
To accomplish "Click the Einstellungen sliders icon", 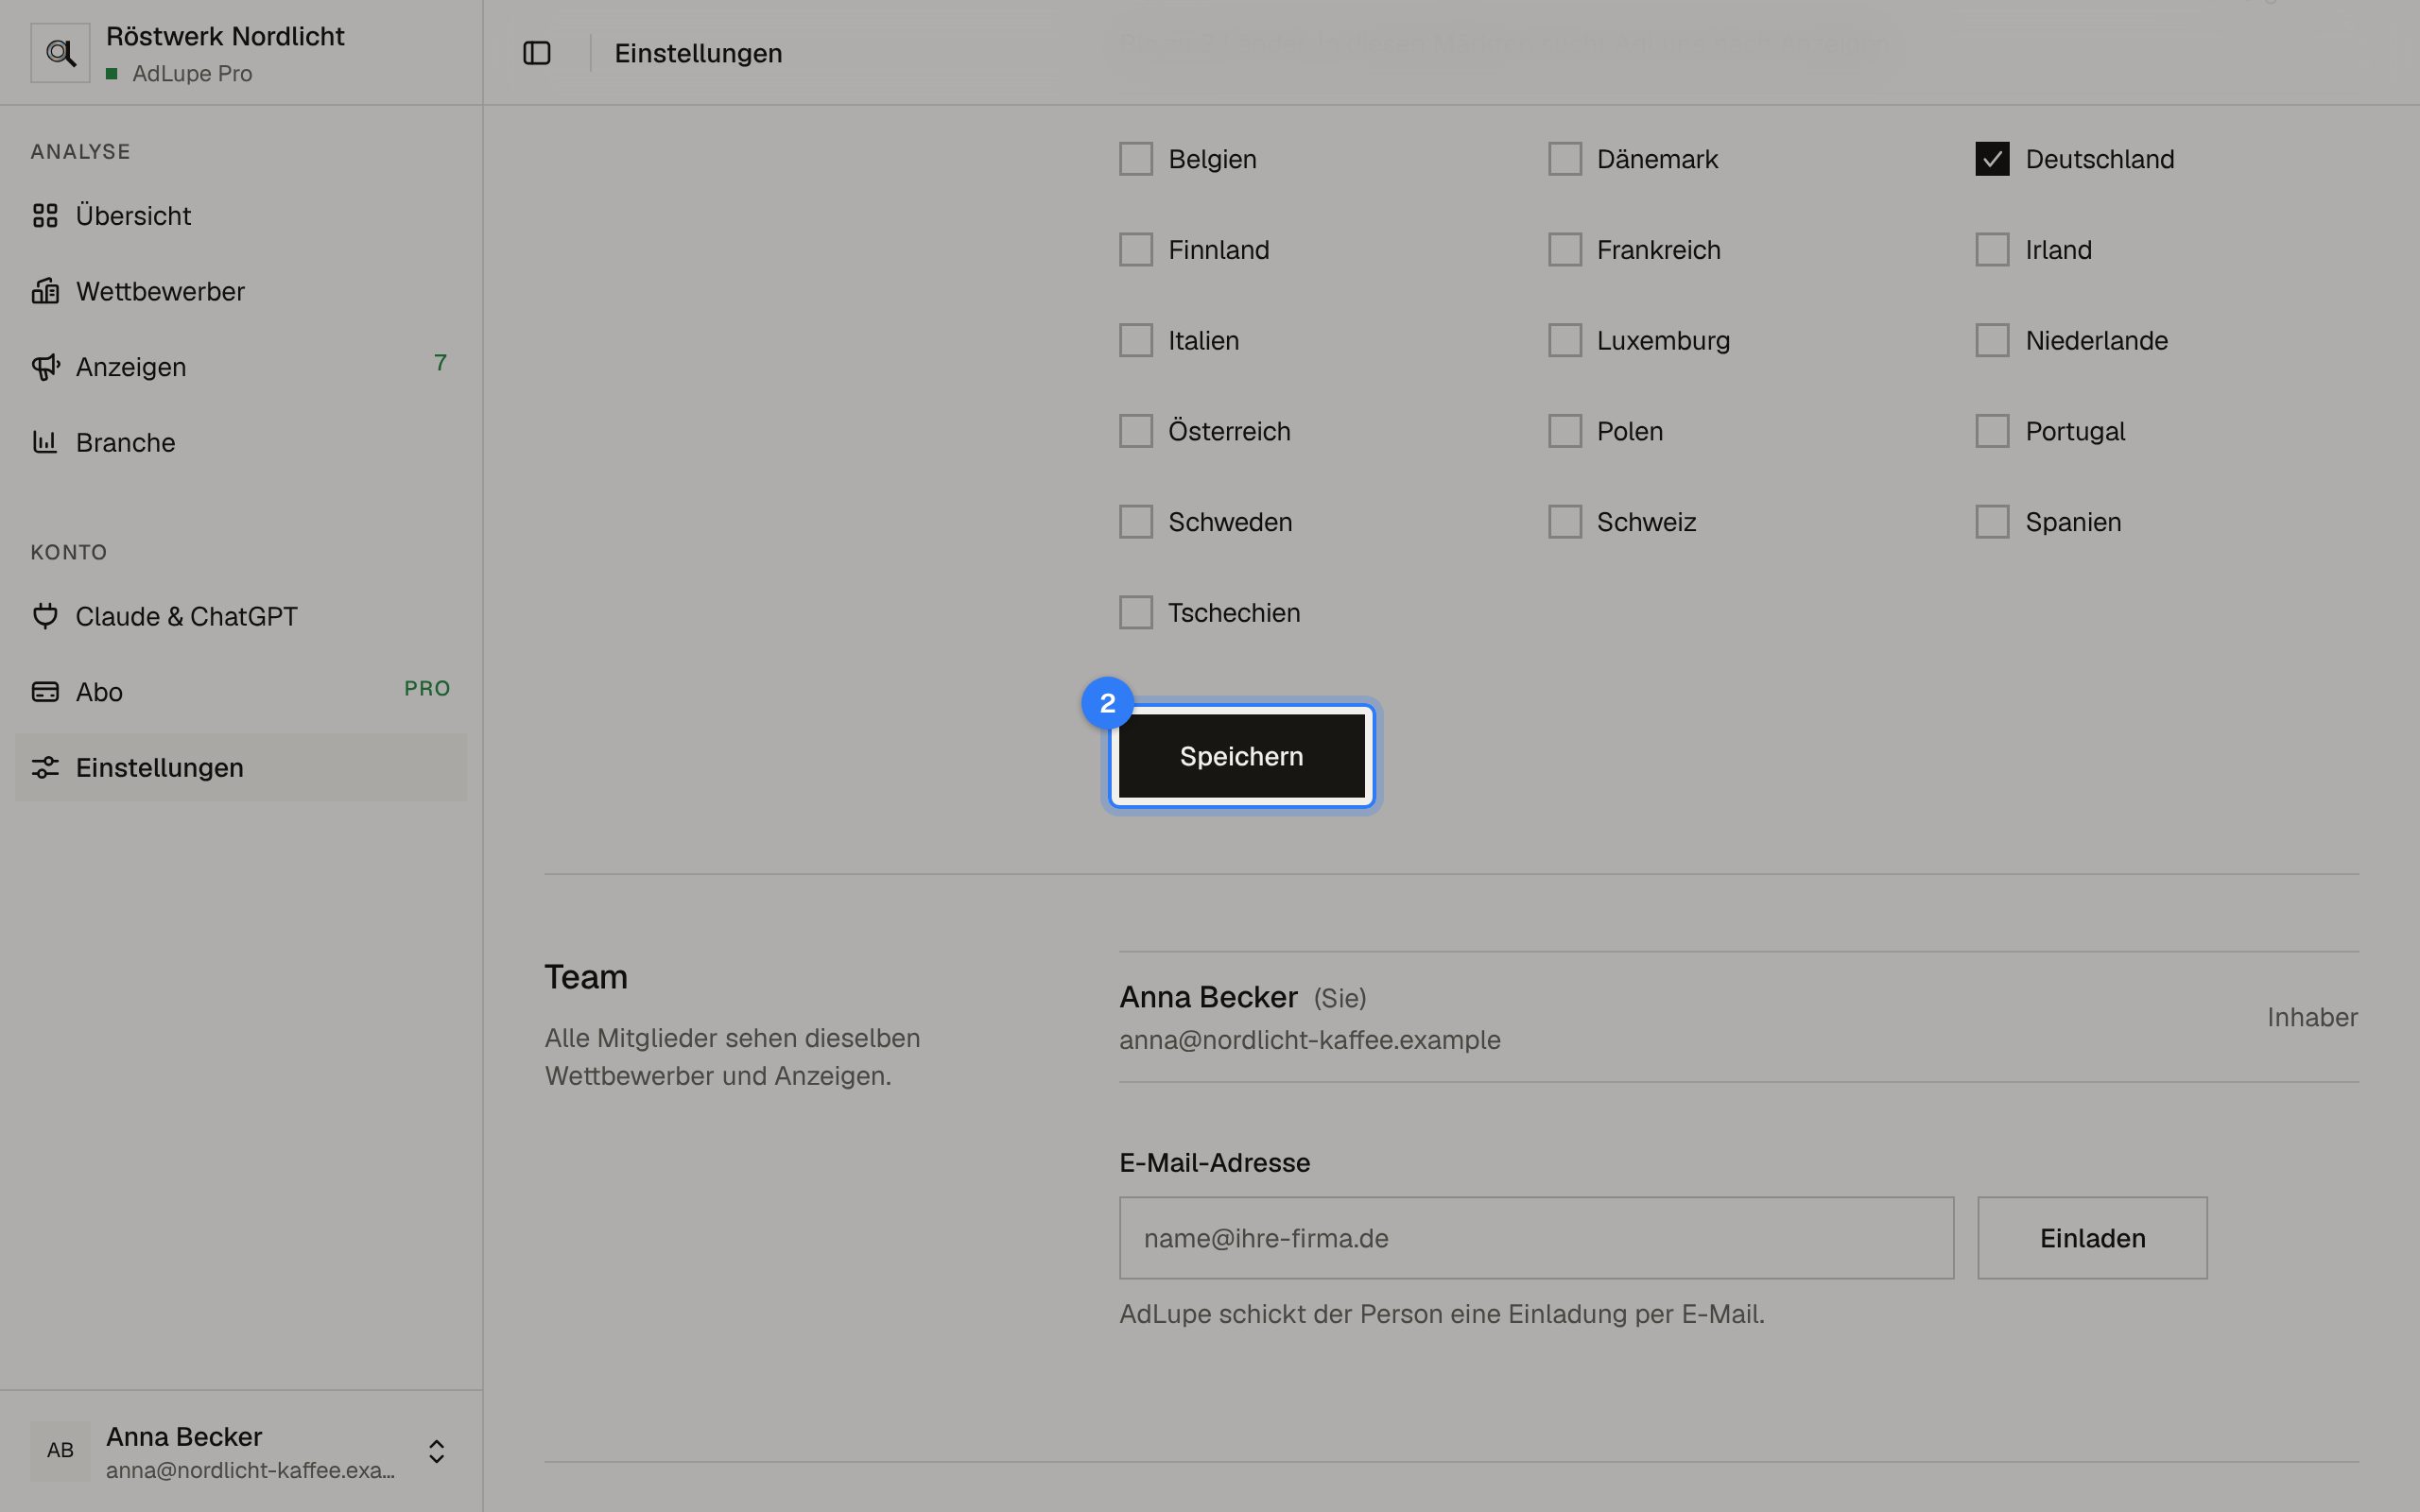I will tap(45, 767).
